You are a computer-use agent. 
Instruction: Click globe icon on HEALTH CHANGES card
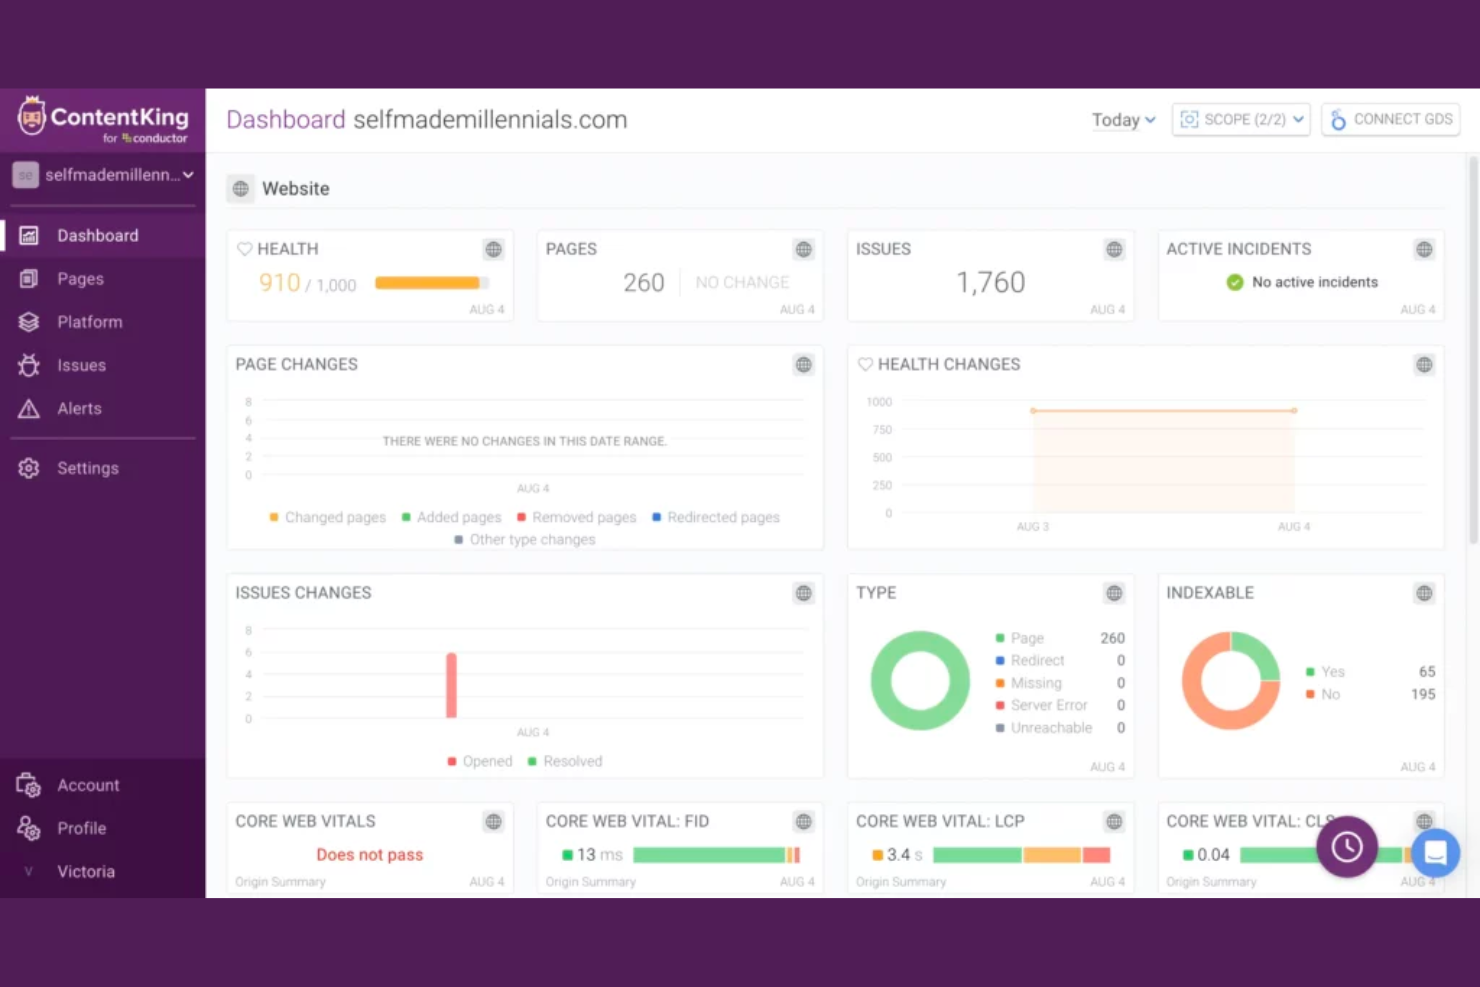[1424, 364]
